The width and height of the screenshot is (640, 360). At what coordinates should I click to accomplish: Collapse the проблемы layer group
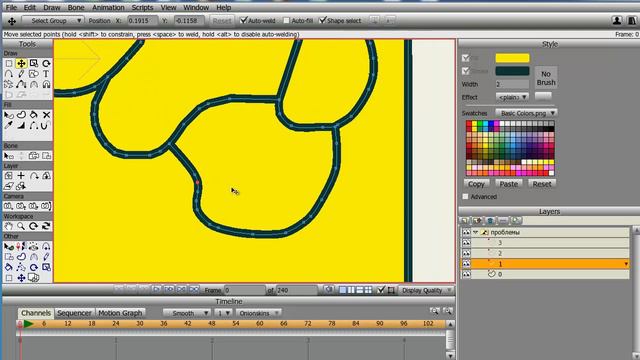tap(476, 232)
